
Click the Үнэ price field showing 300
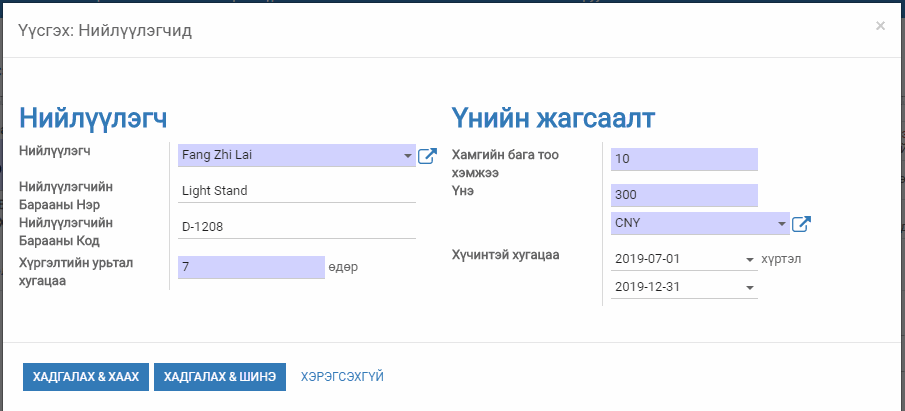coord(684,195)
